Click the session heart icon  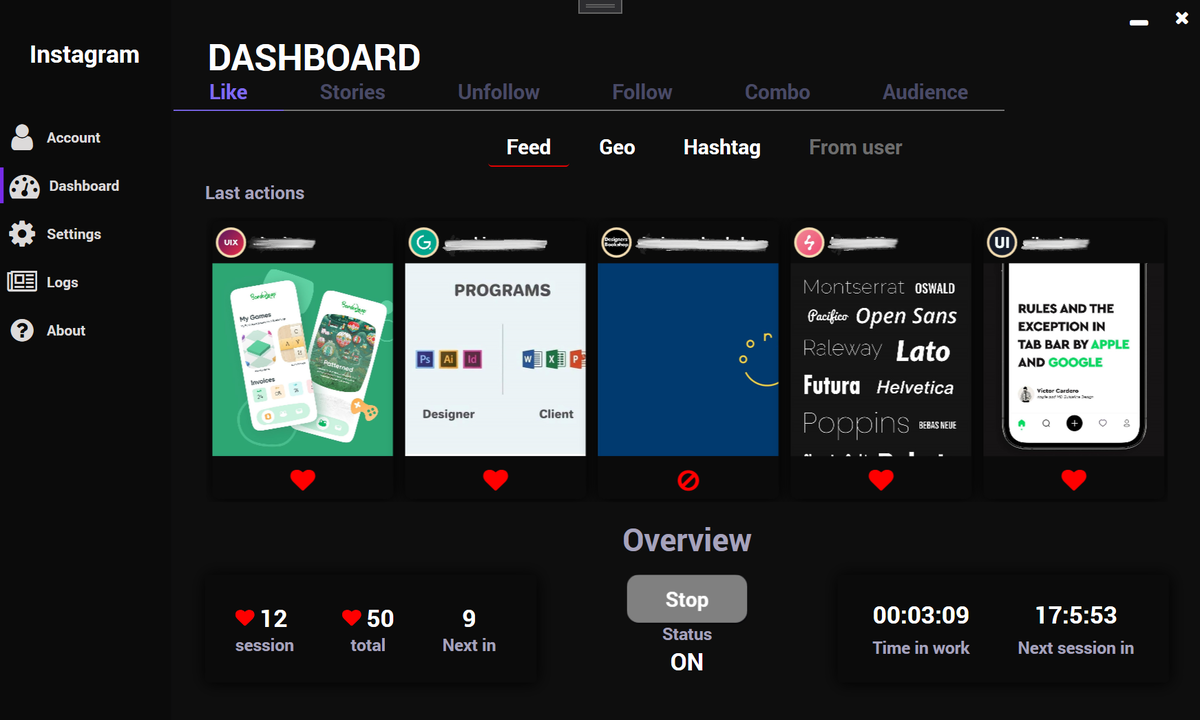coord(245,618)
